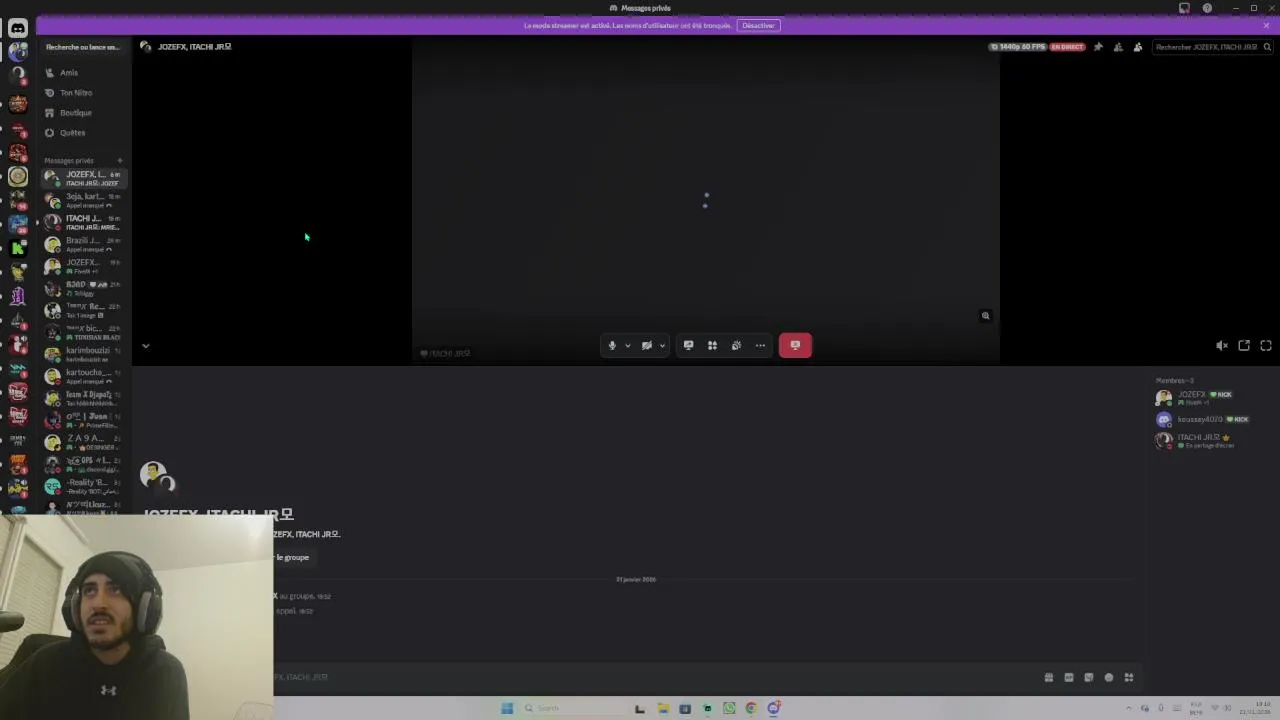The width and height of the screenshot is (1280, 720).
Task: Open Google Chrome from the taskbar
Action: pyautogui.click(x=751, y=709)
